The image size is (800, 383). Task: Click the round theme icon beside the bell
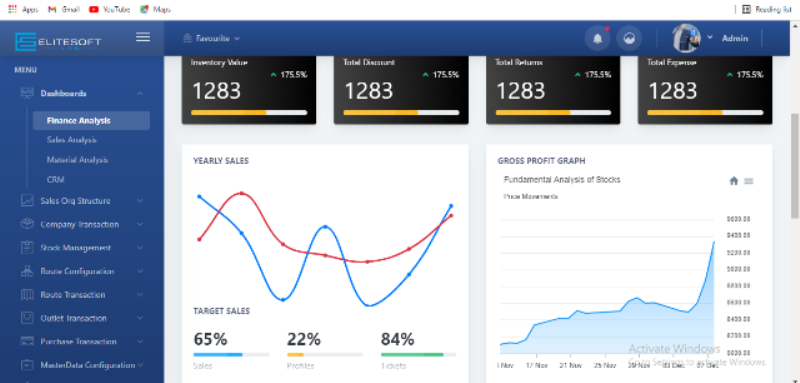(x=629, y=39)
